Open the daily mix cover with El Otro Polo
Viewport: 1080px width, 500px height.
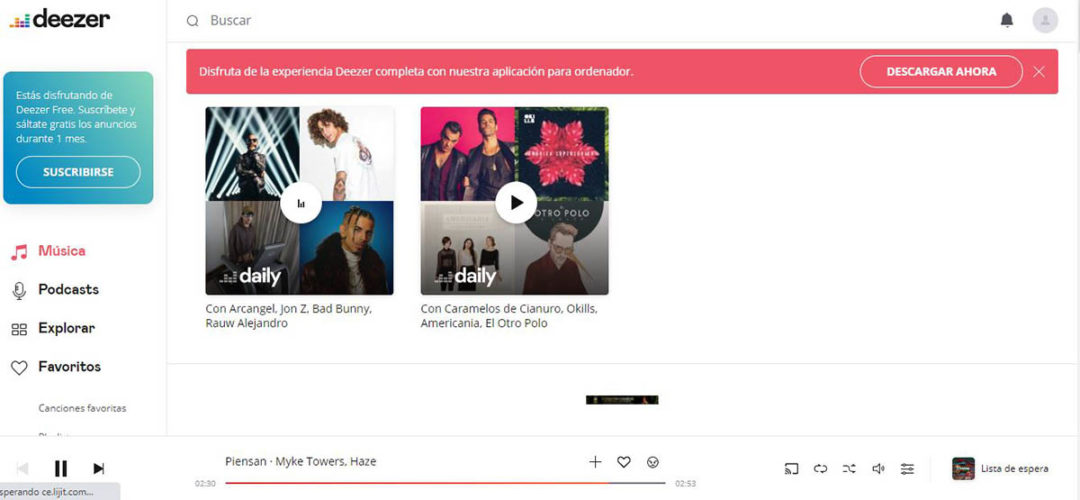pos(515,200)
